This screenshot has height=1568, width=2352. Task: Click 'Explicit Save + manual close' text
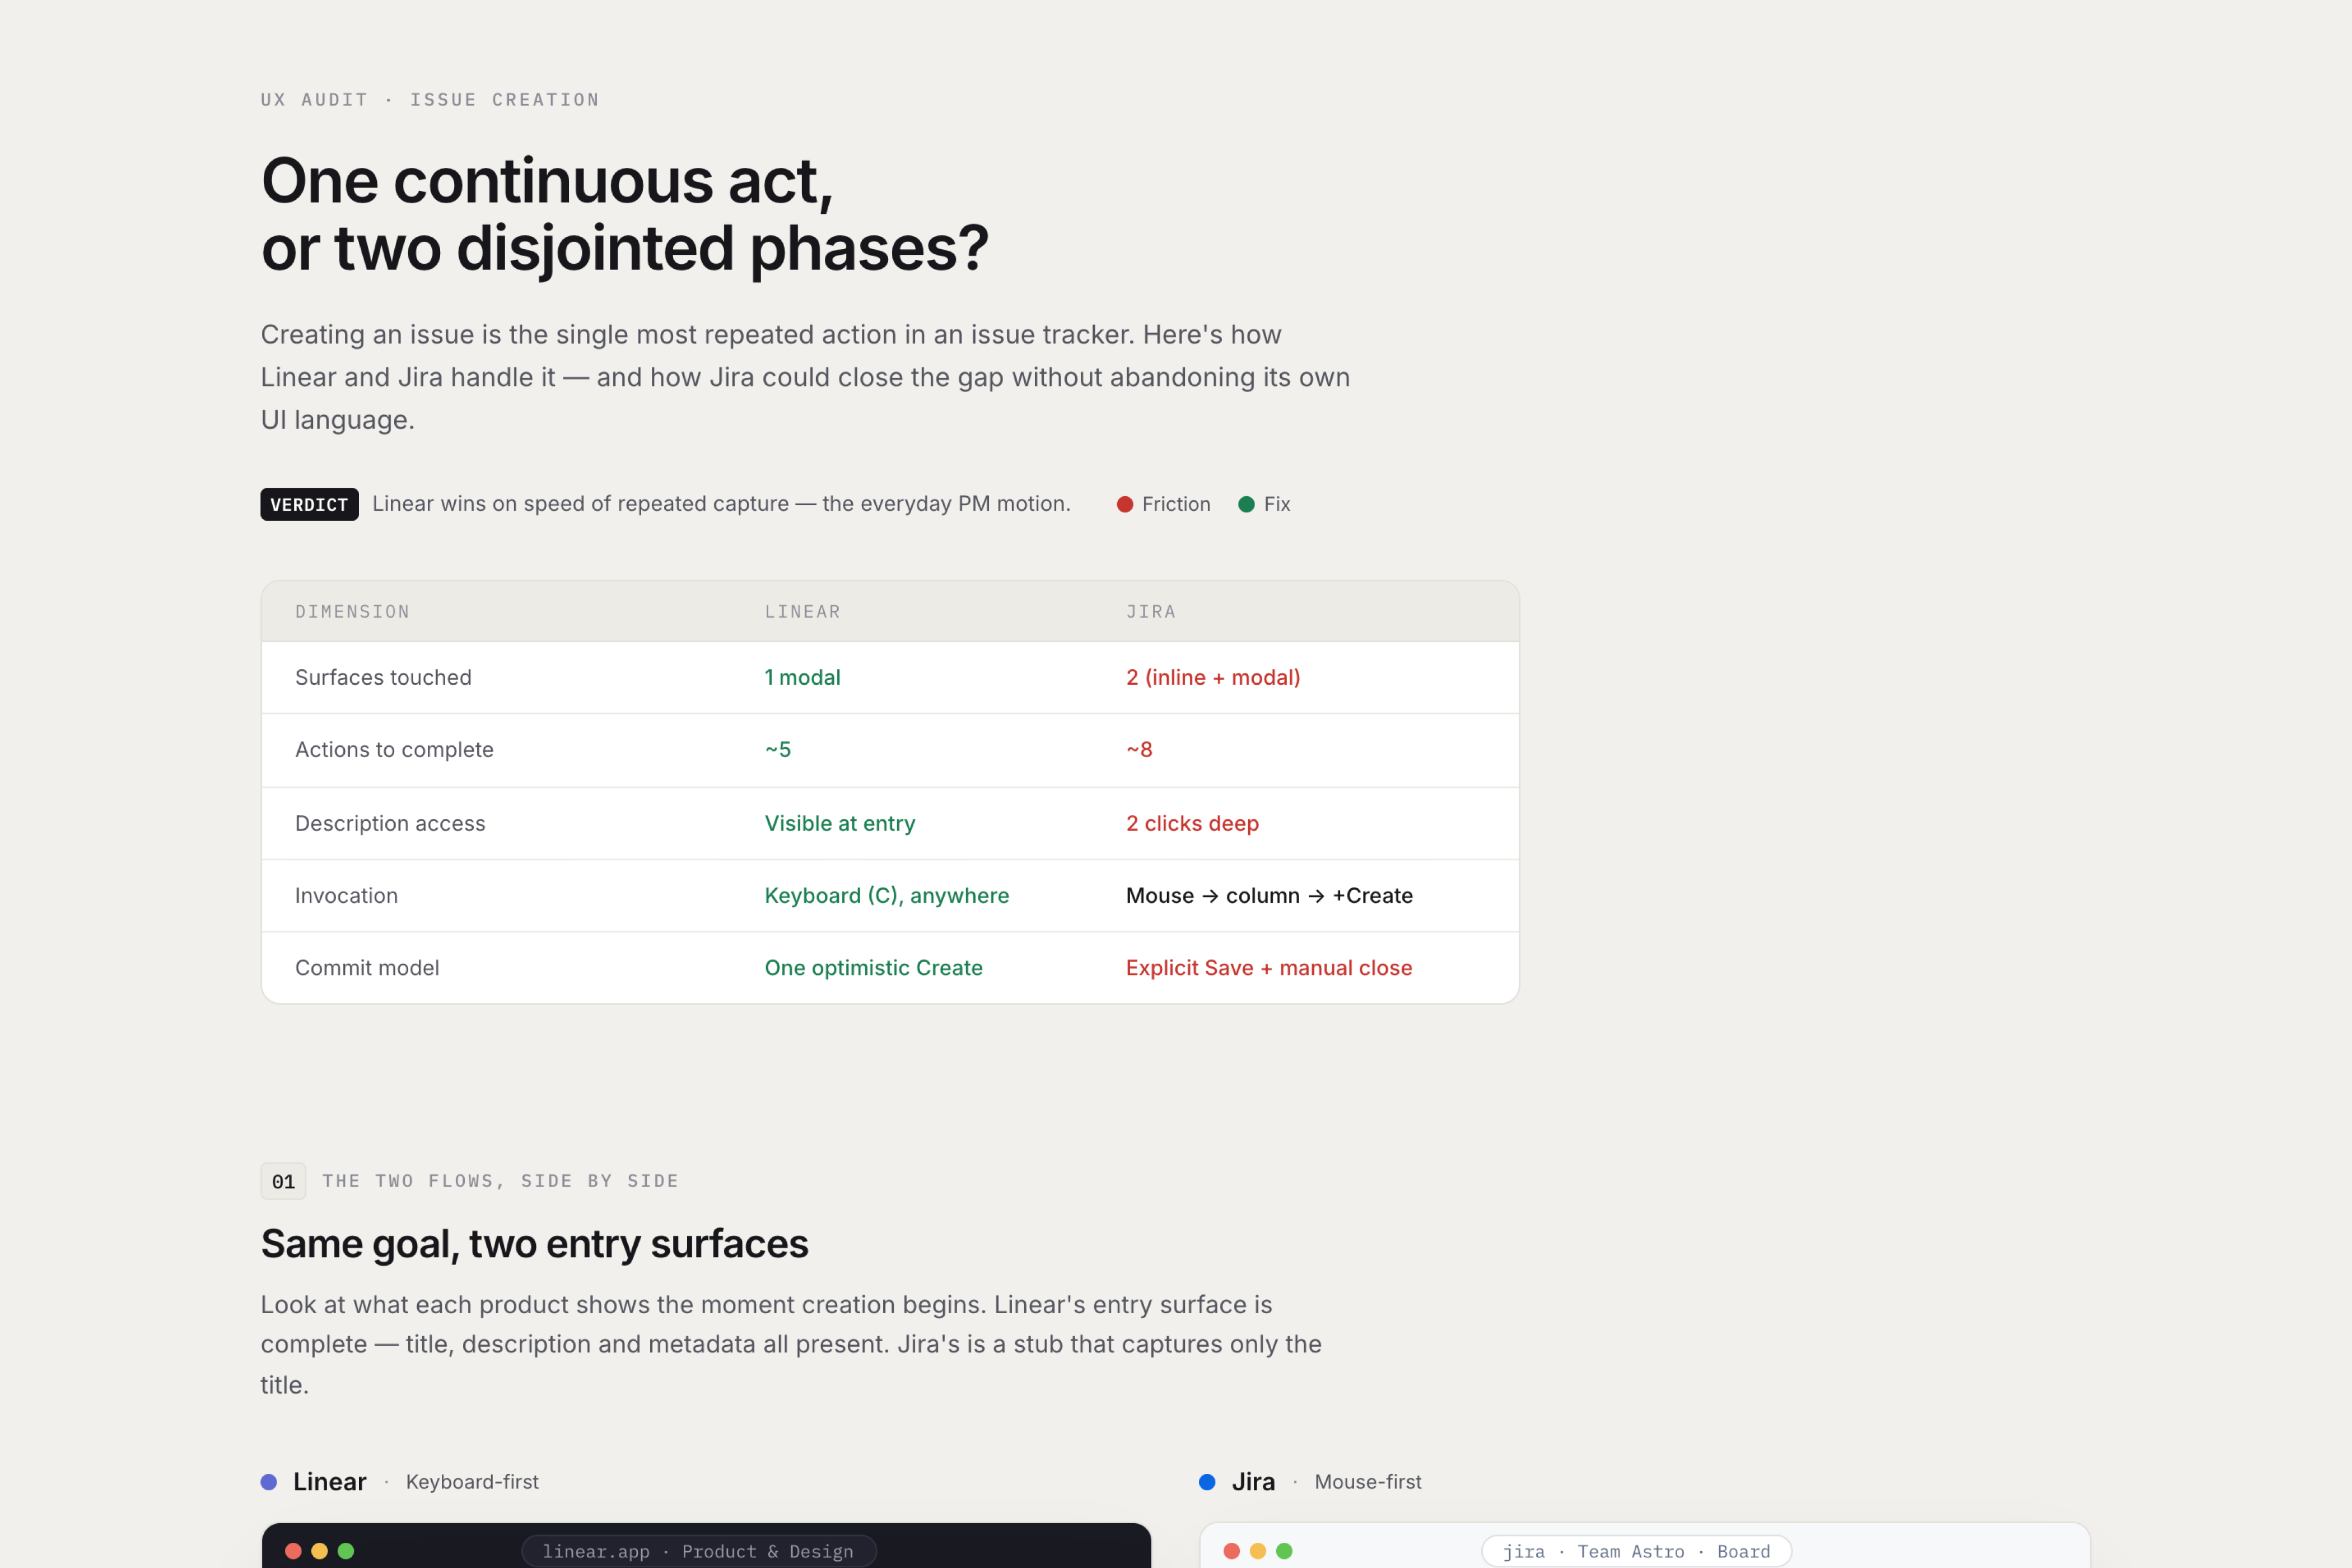1269,968
